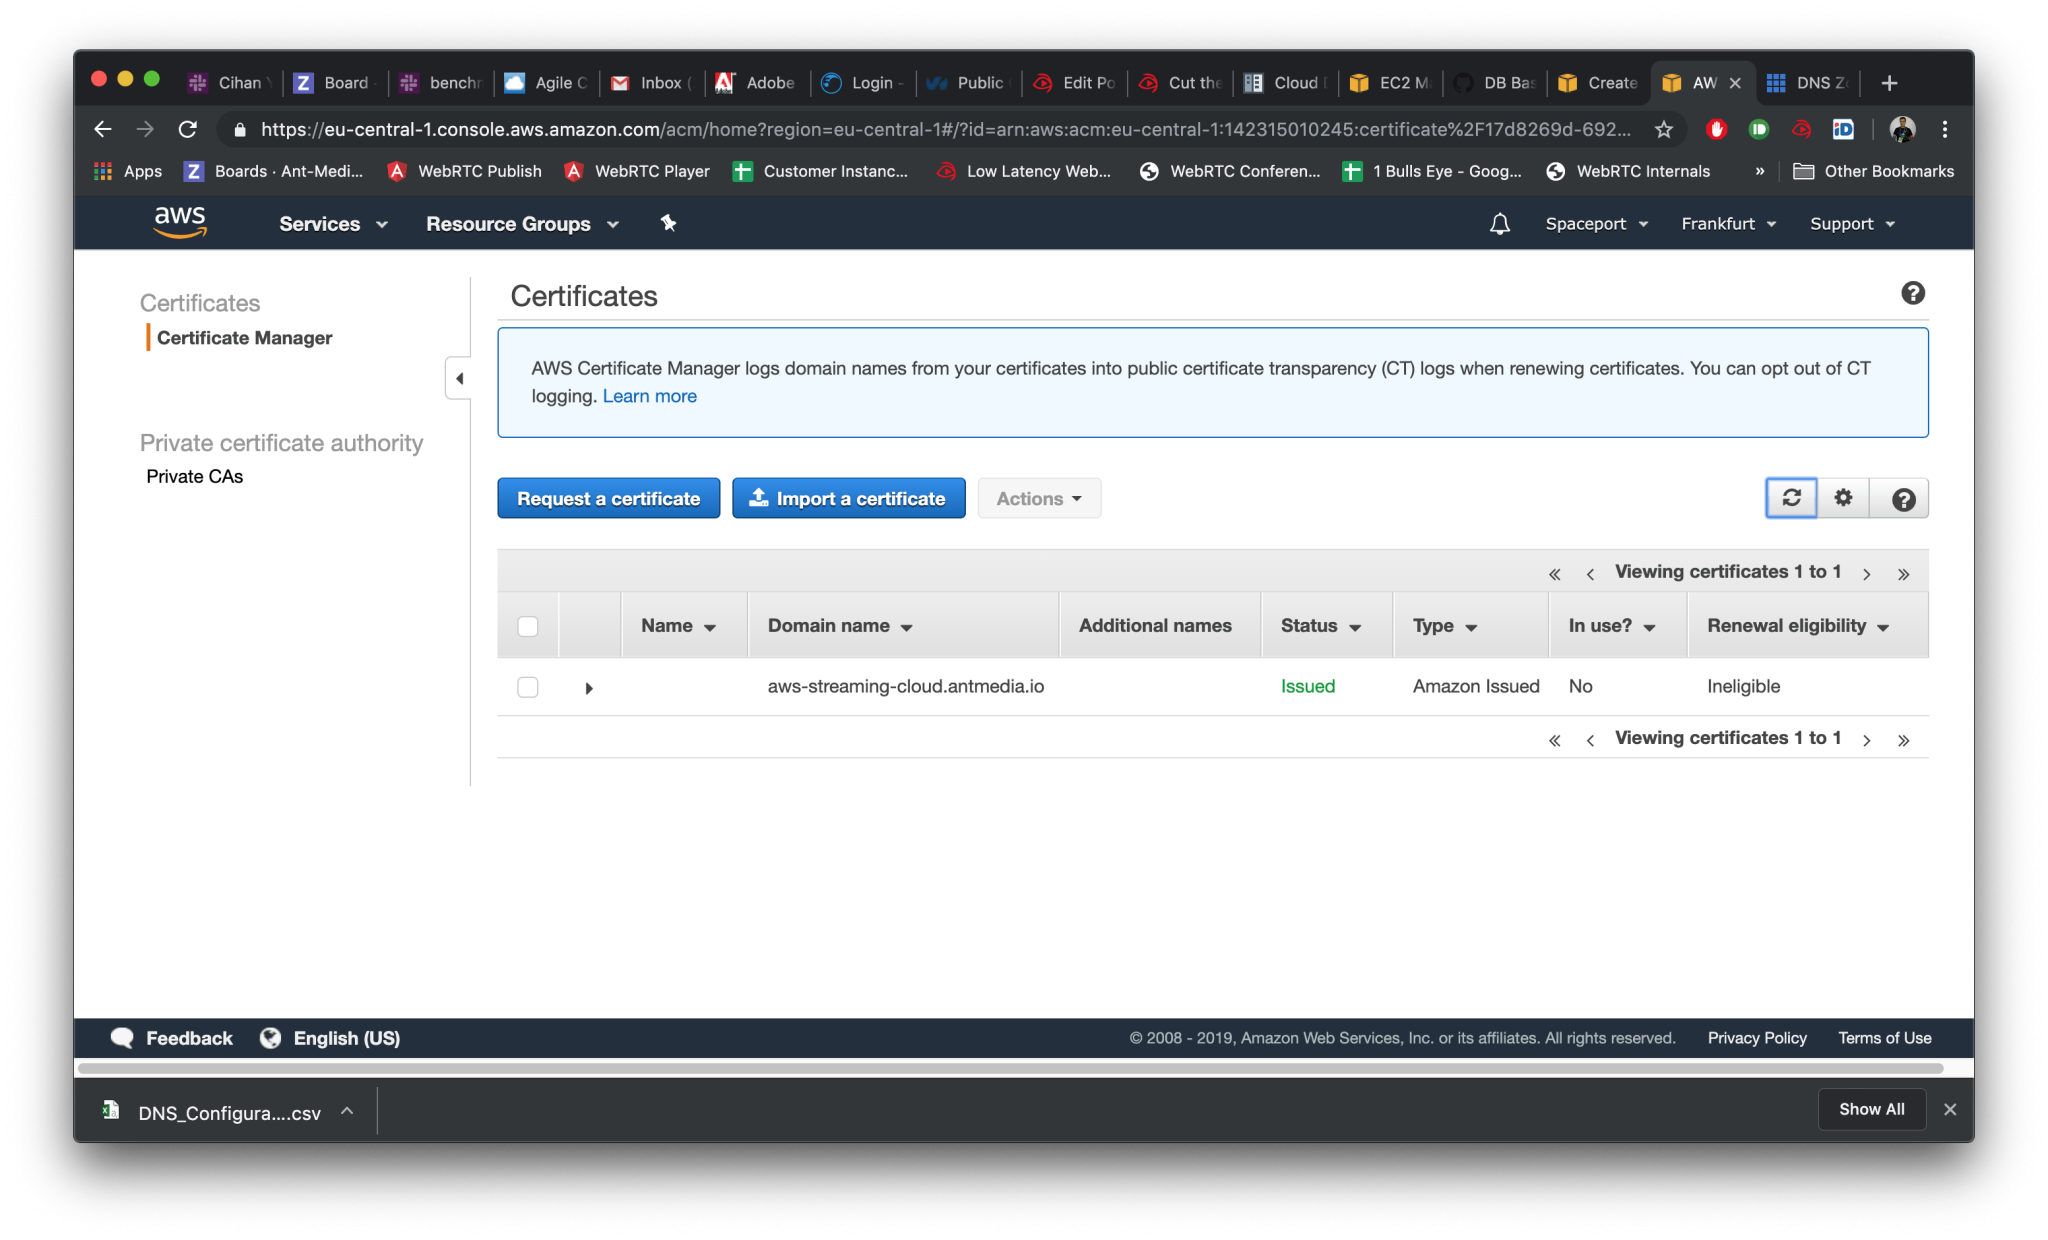Click Request a certificate button
Screen dimensions: 2048x1240
608,498
